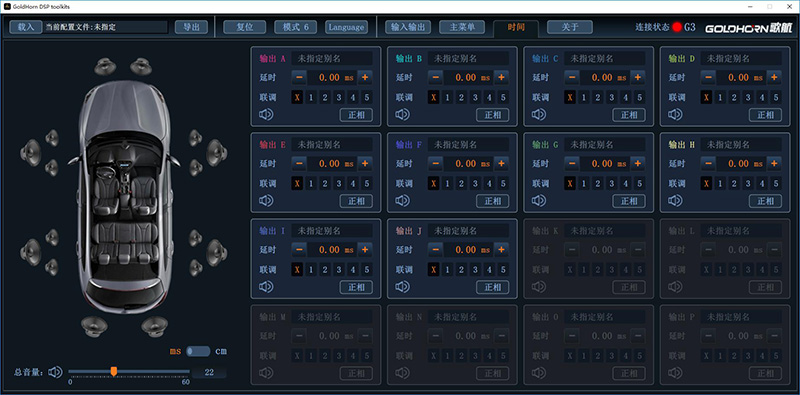Select front left woofer speaker beside car
This screenshot has height=395, width=800.
[x=31, y=152]
